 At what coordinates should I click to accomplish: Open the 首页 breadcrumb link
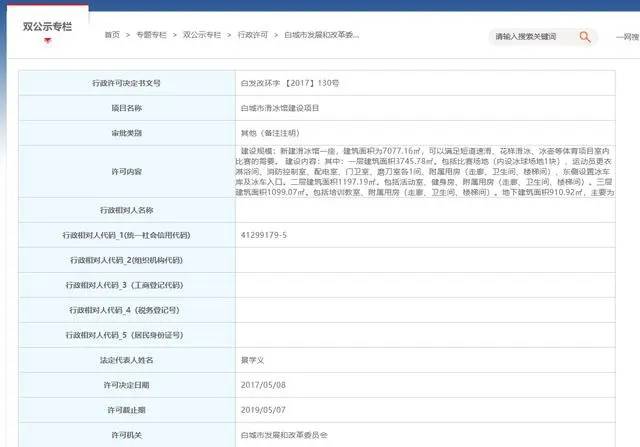(112, 35)
